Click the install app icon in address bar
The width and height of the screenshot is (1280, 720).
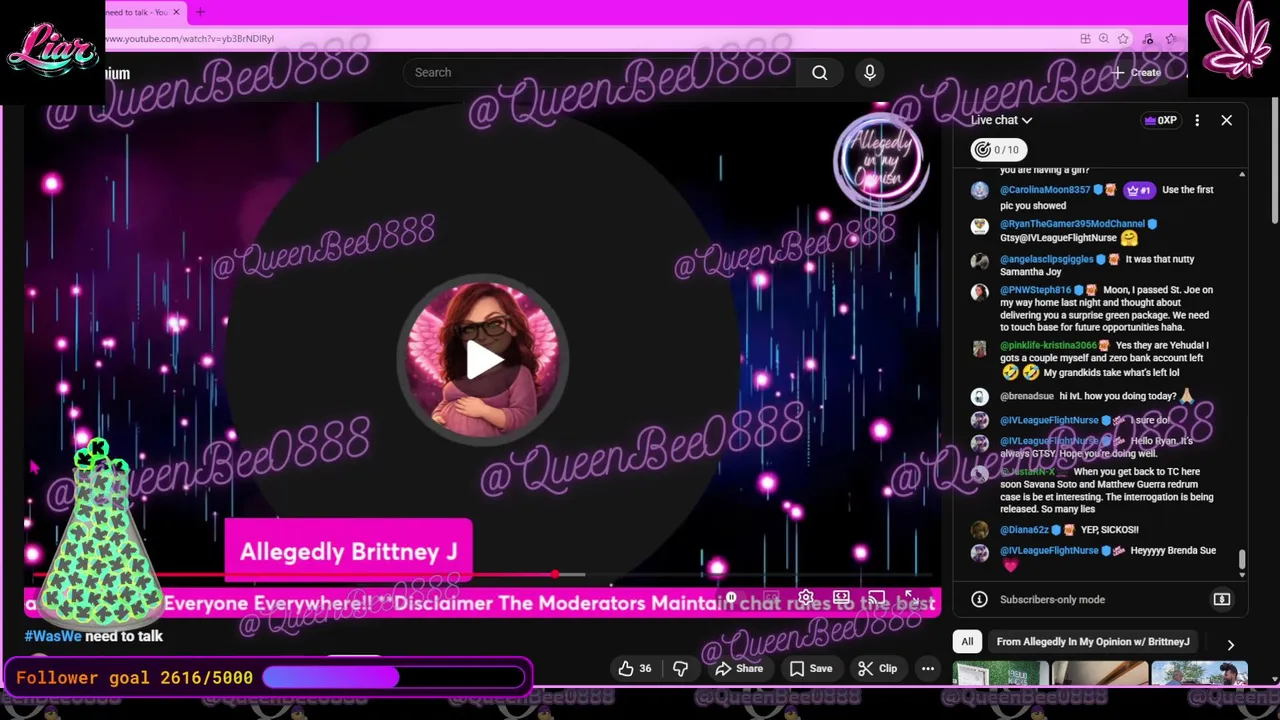[1085, 39]
